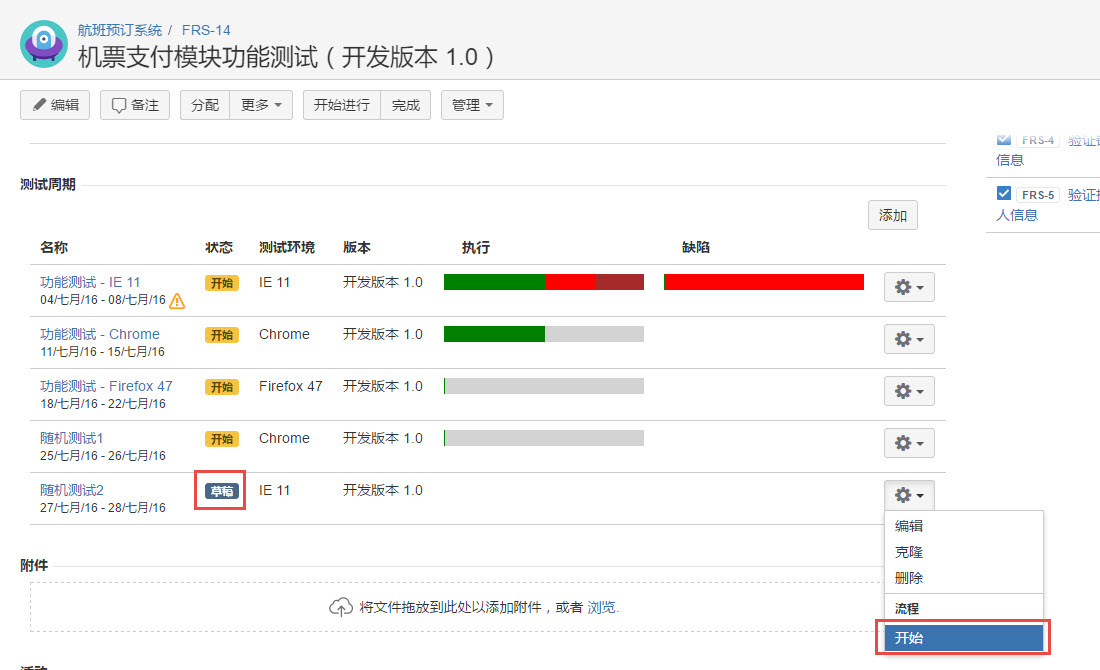Click the 编辑 button with pencil icon
The image size is (1100, 670).
click(55, 105)
